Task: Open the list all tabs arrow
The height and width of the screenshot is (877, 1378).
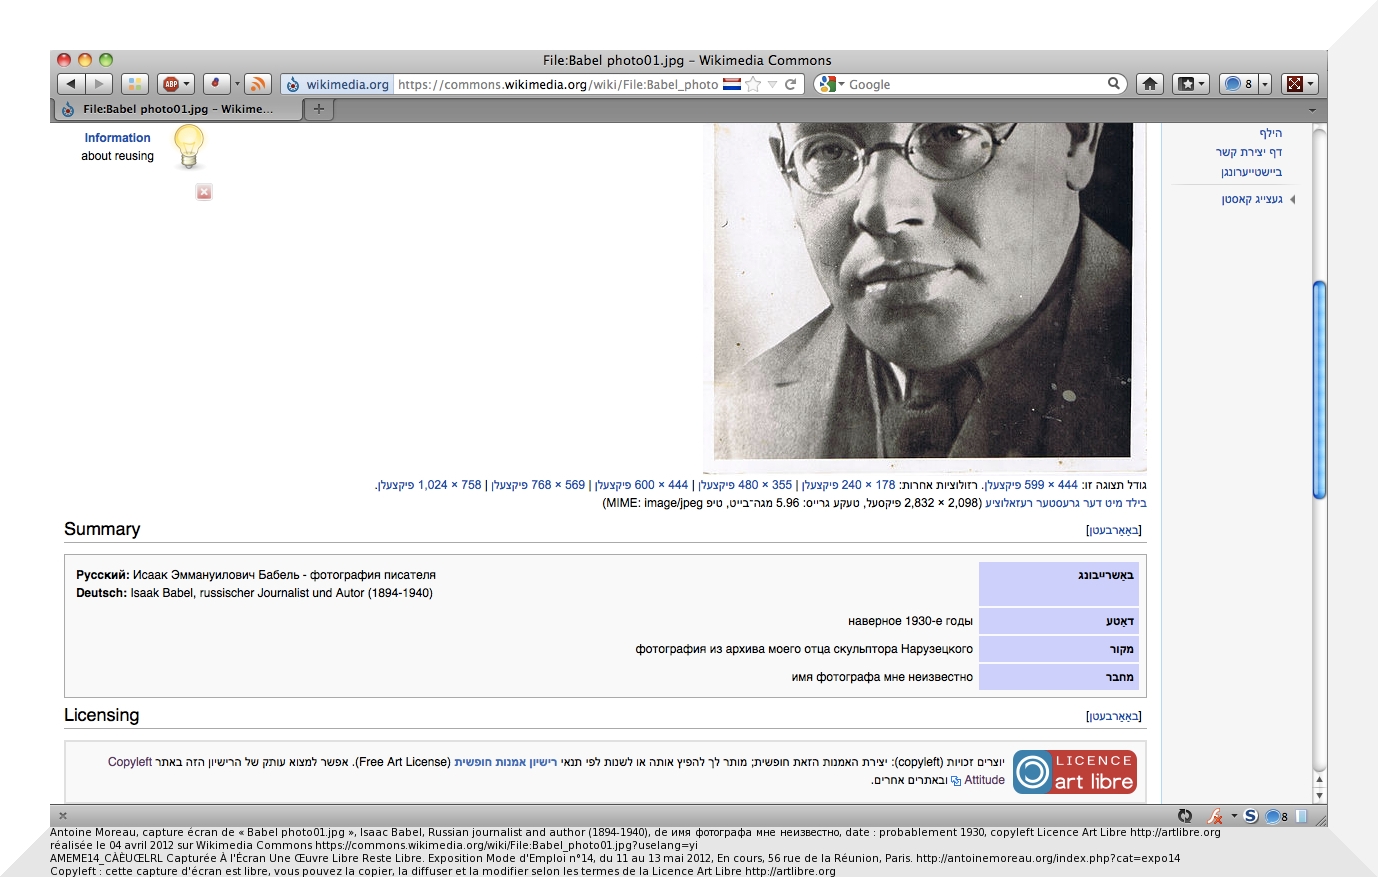Action: (x=1313, y=109)
